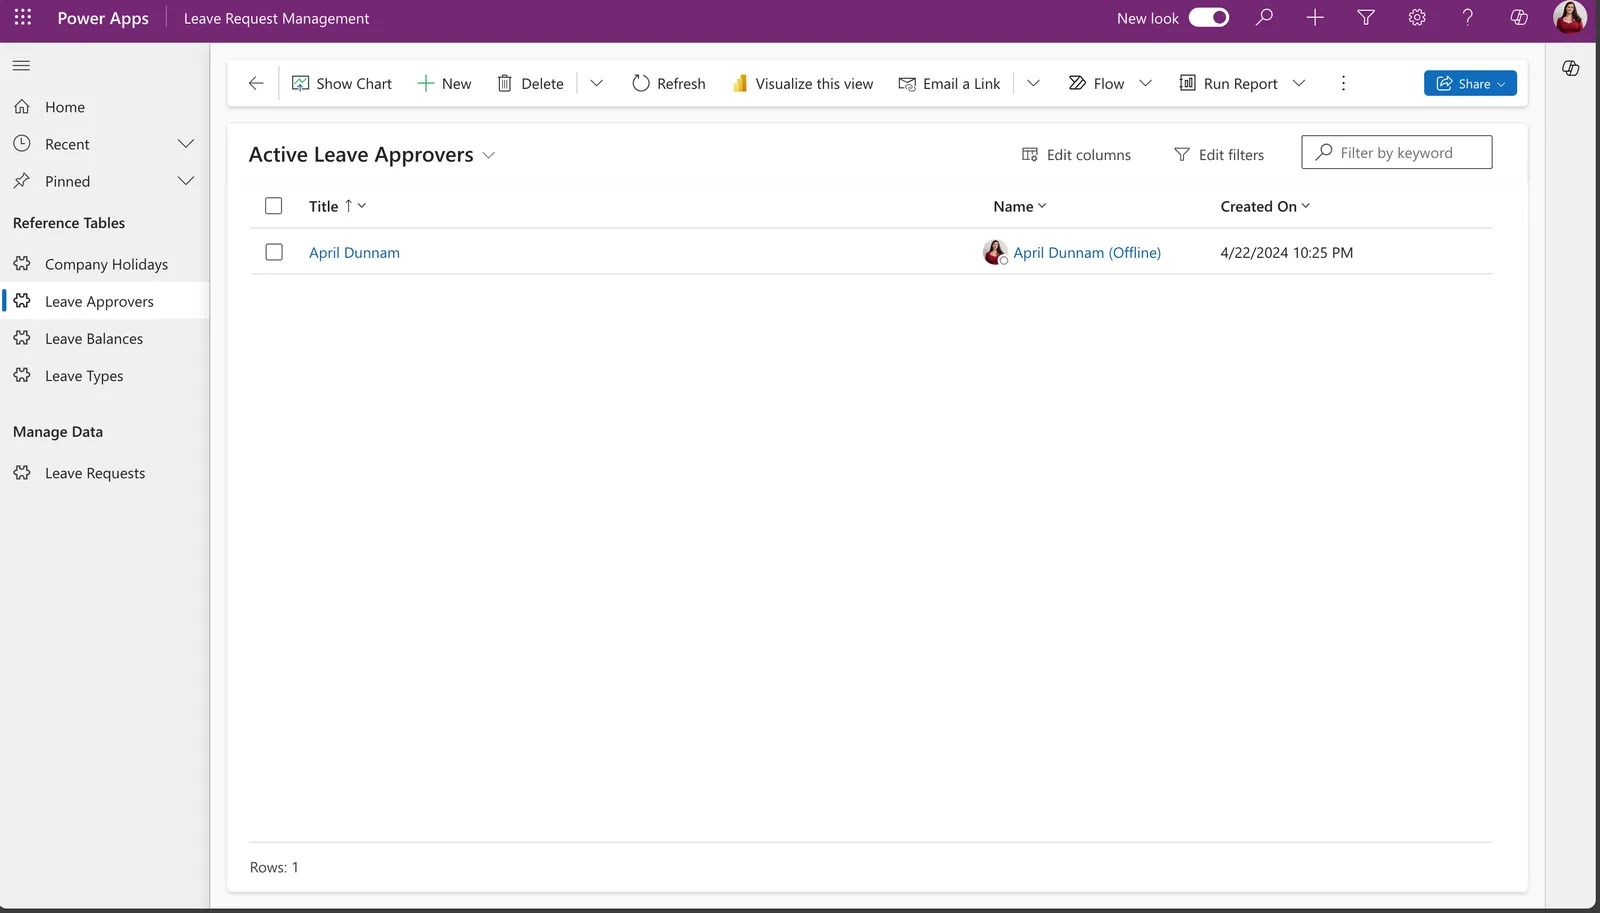Expand the Recent section chevron

pyautogui.click(x=186, y=144)
